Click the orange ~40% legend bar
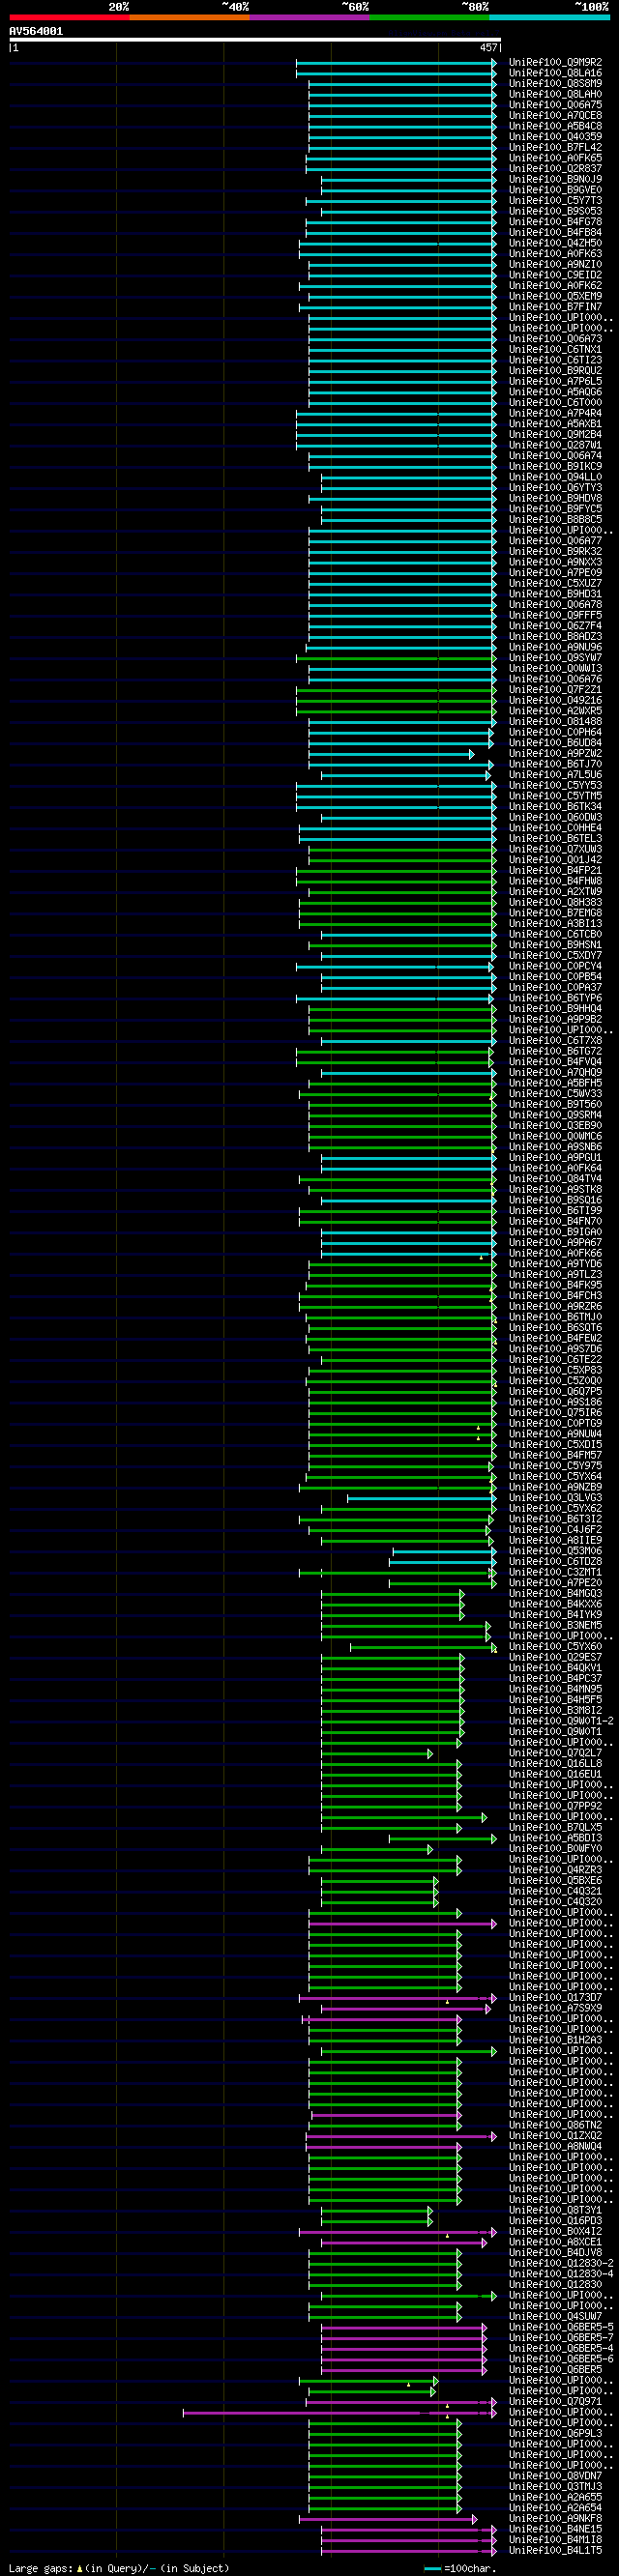619x2576 pixels. tap(189, 17)
